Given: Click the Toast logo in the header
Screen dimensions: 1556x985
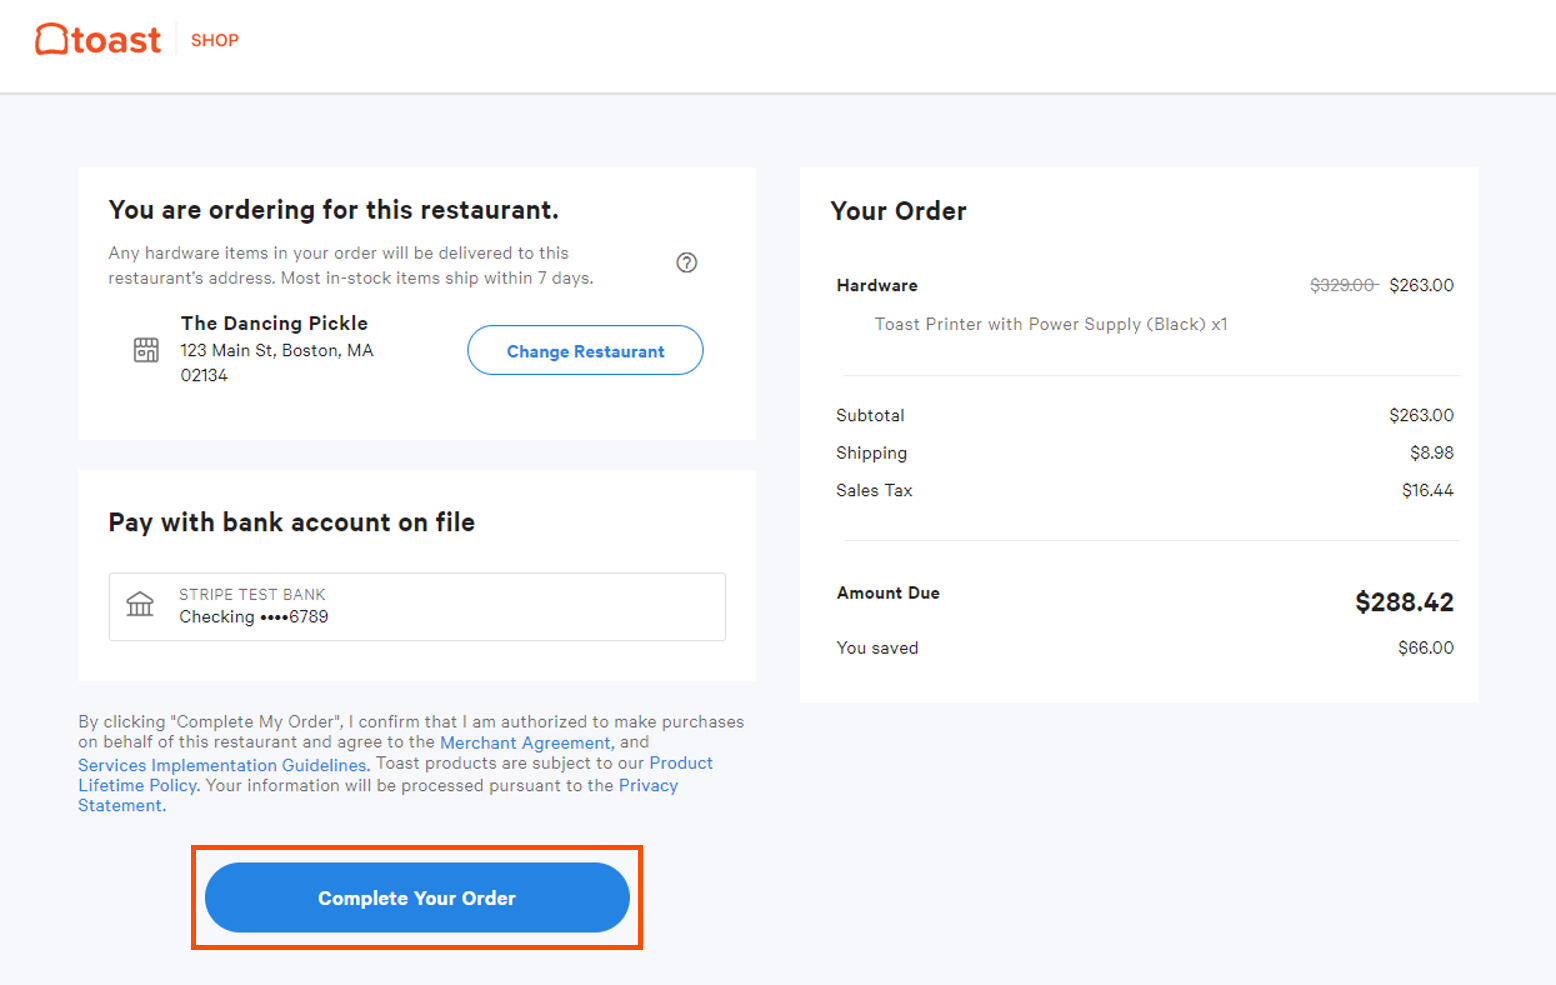Looking at the screenshot, I should click(97, 38).
